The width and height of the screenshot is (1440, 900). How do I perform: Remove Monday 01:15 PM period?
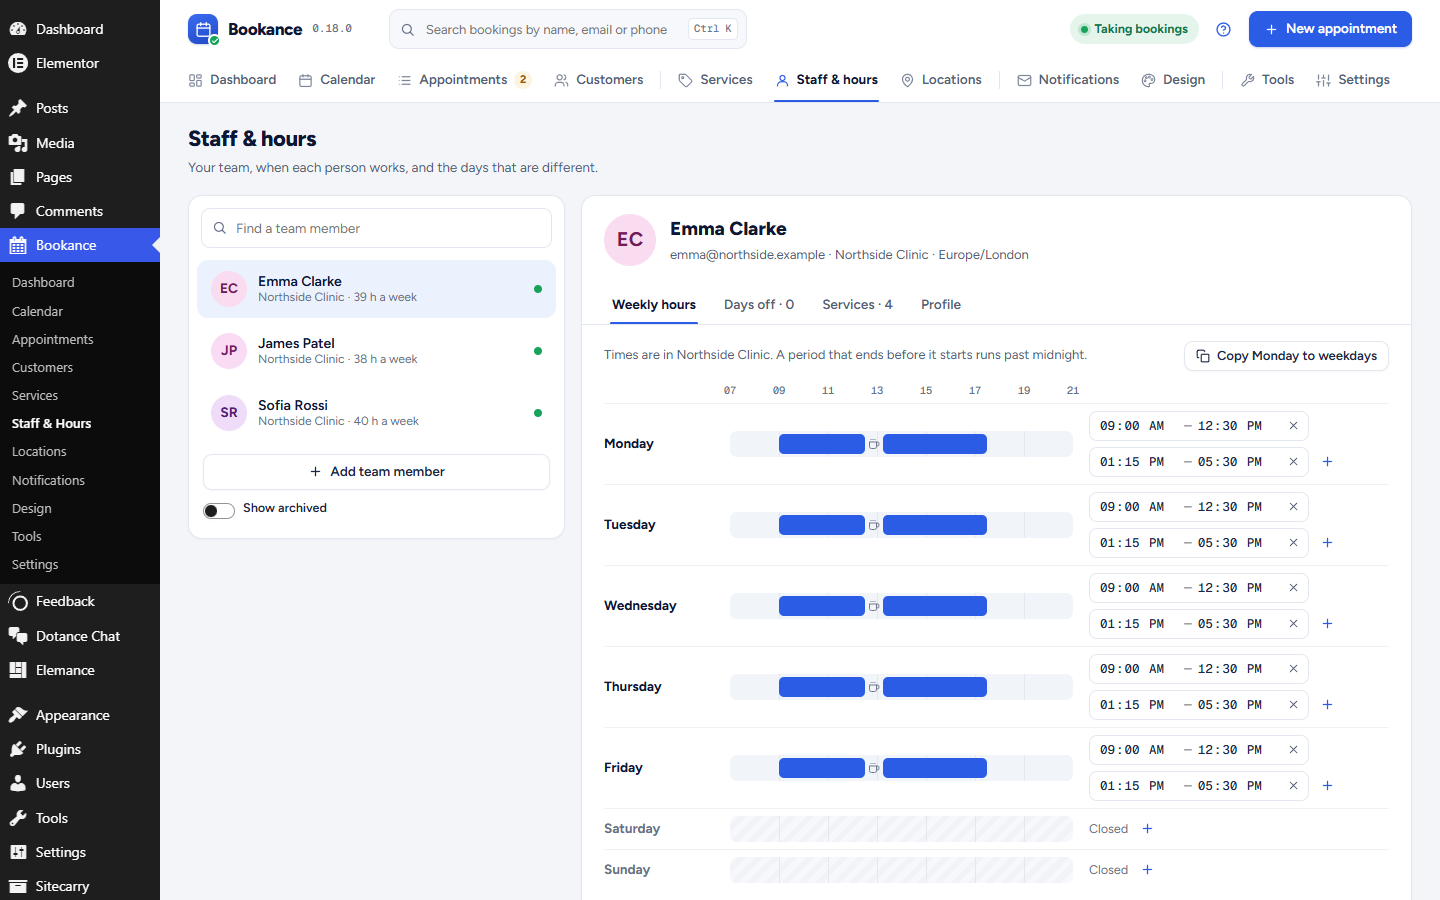point(1293,462)
